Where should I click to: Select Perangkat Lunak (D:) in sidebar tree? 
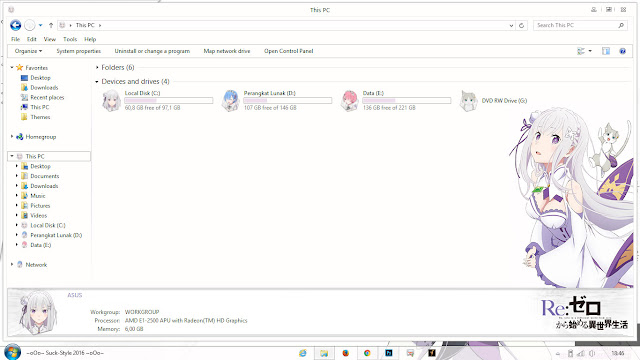[x=56, y=235]
